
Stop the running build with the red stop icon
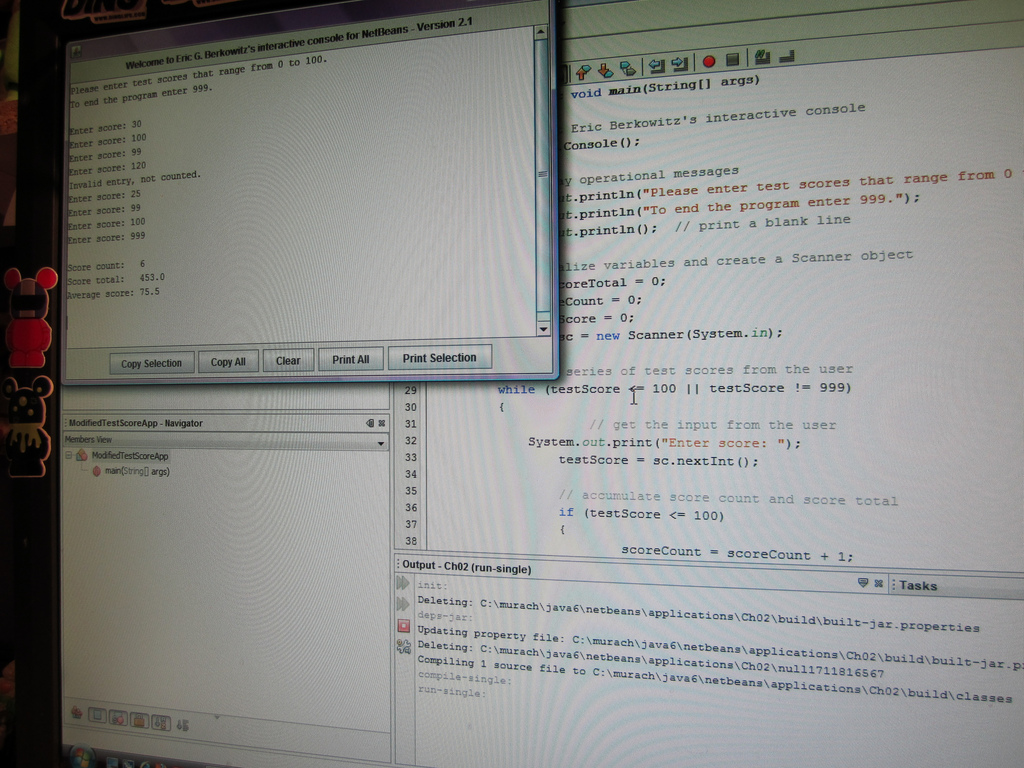(x=402, y=626)
